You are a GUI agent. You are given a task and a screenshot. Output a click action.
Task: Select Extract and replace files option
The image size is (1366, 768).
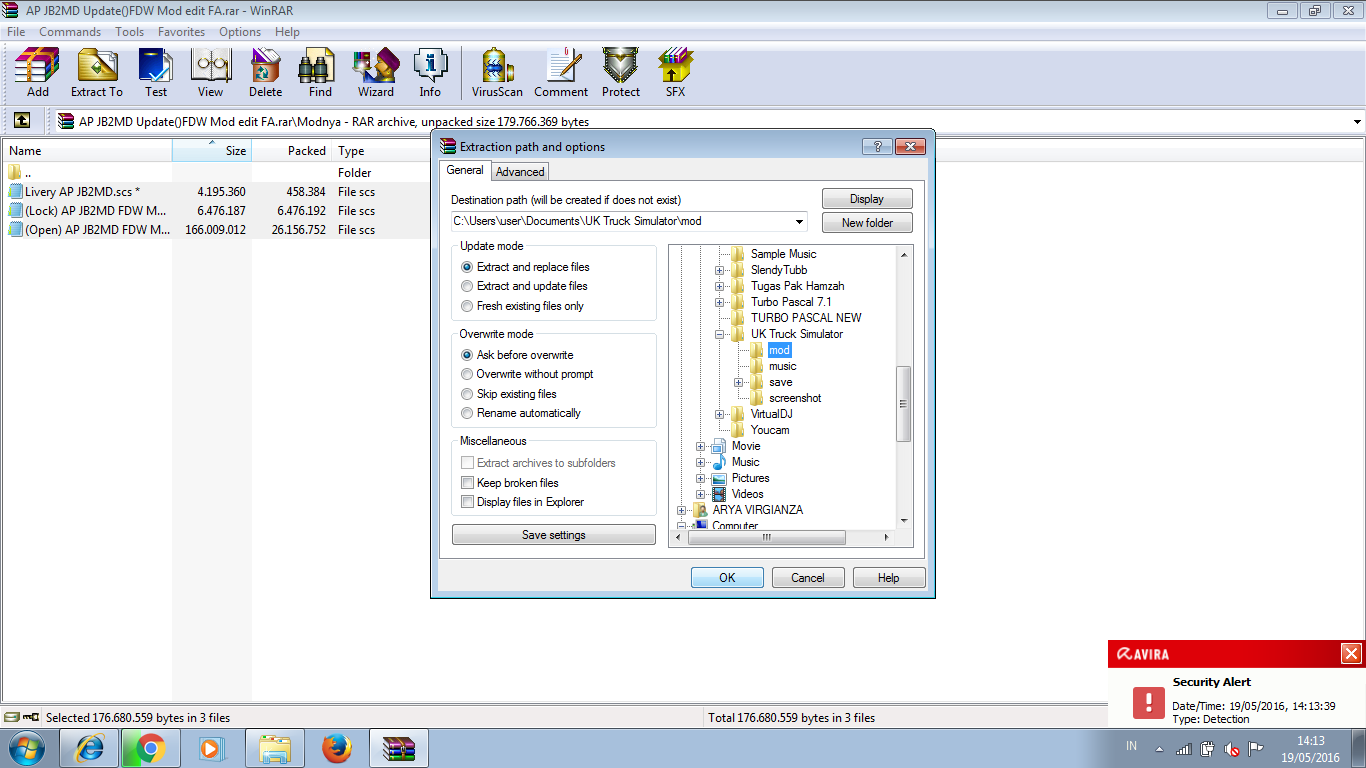pos(525,267)
